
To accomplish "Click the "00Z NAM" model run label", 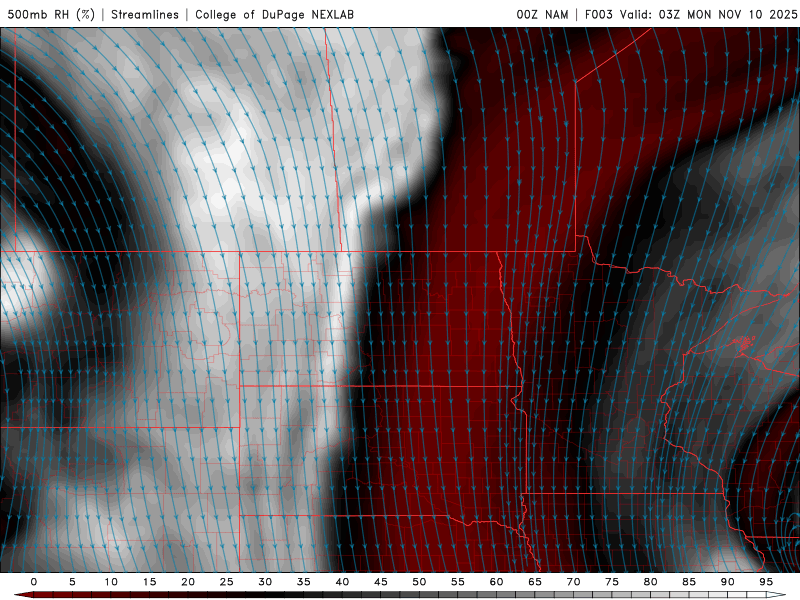I will pos(542,14).
